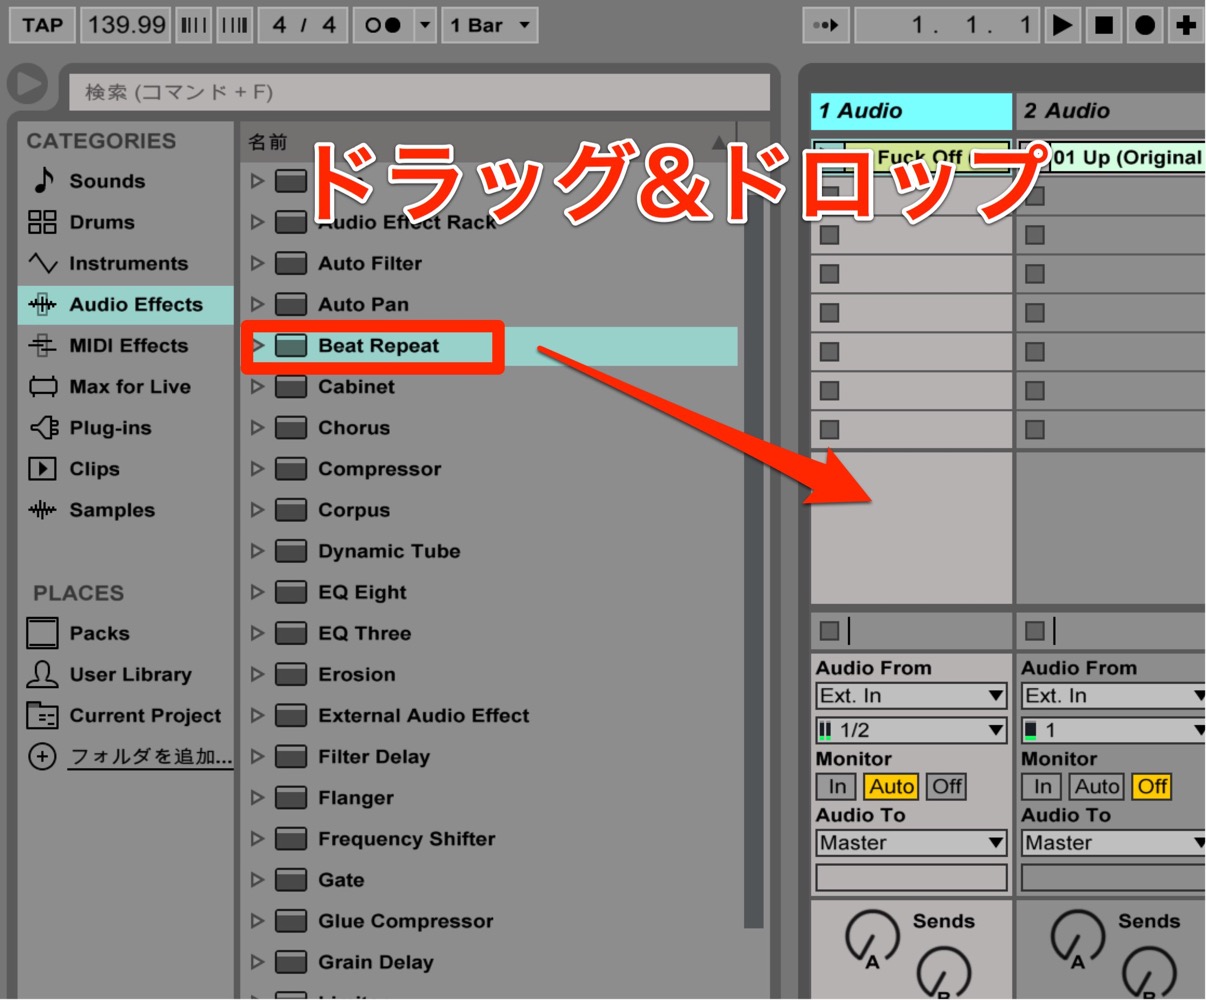The width and height of the screenshot is (1206, 1000).
Task: Select the Filter Delay device entry
Action: coord(490,756)
